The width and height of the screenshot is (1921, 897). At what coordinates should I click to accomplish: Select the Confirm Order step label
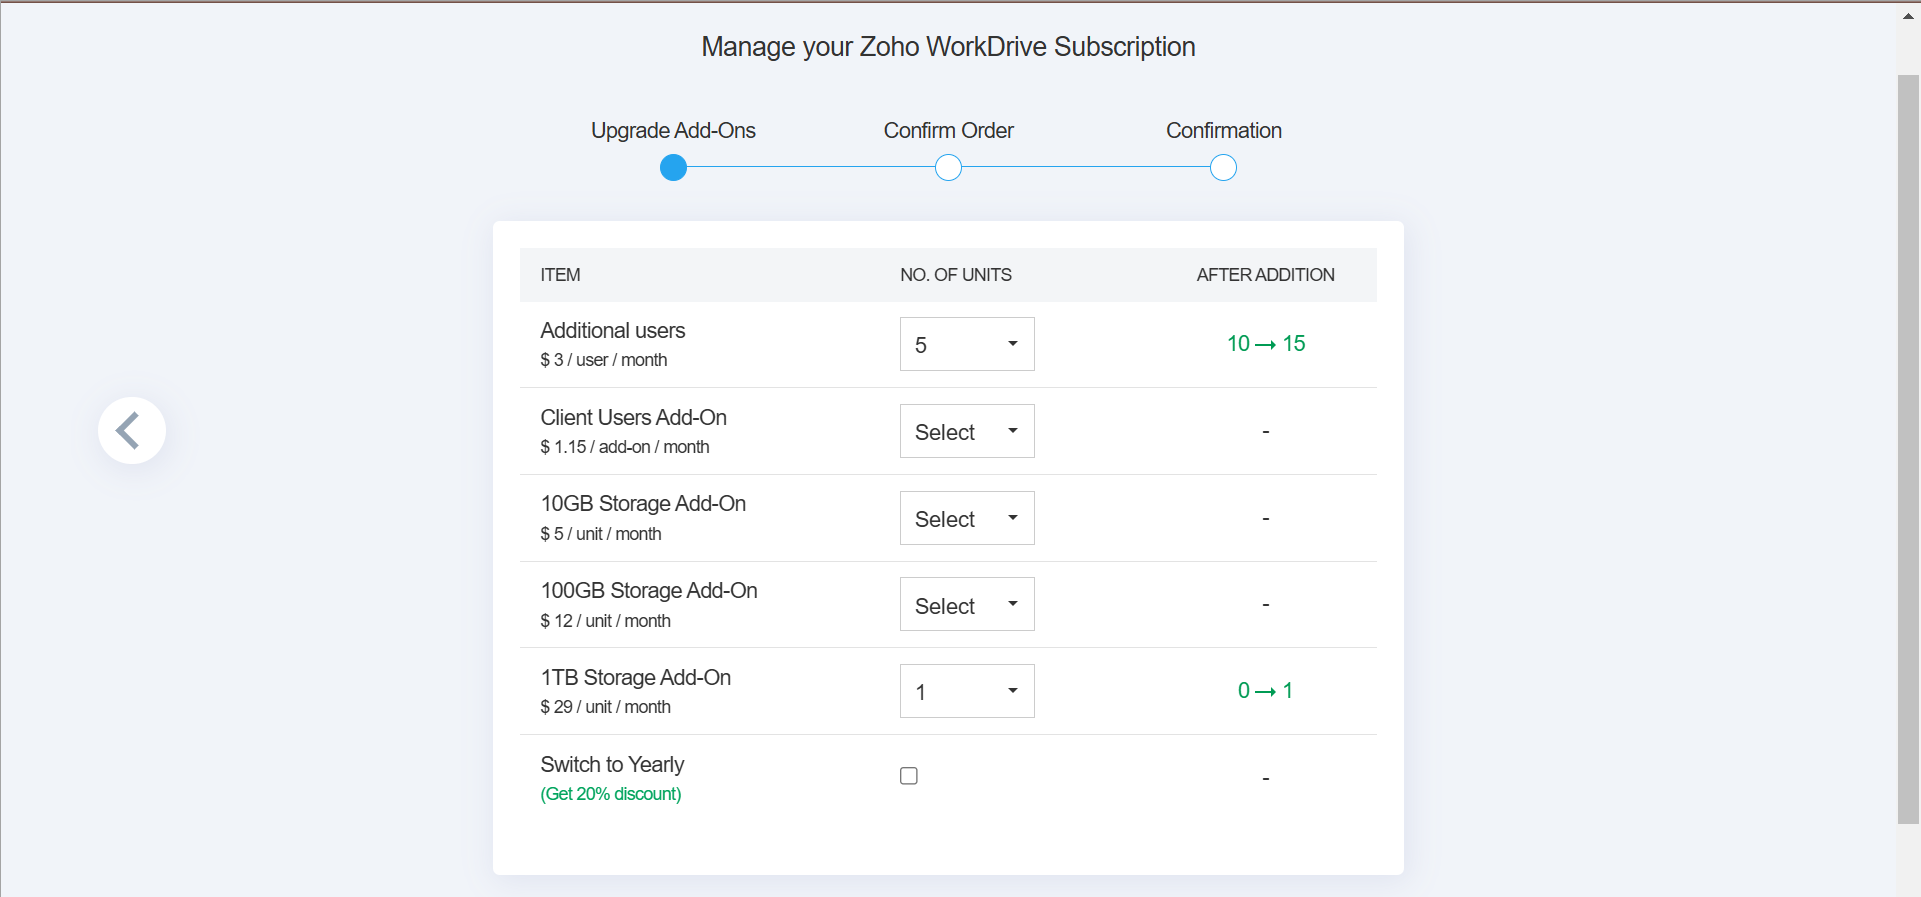pyautogui.click(x=948, y=131)
